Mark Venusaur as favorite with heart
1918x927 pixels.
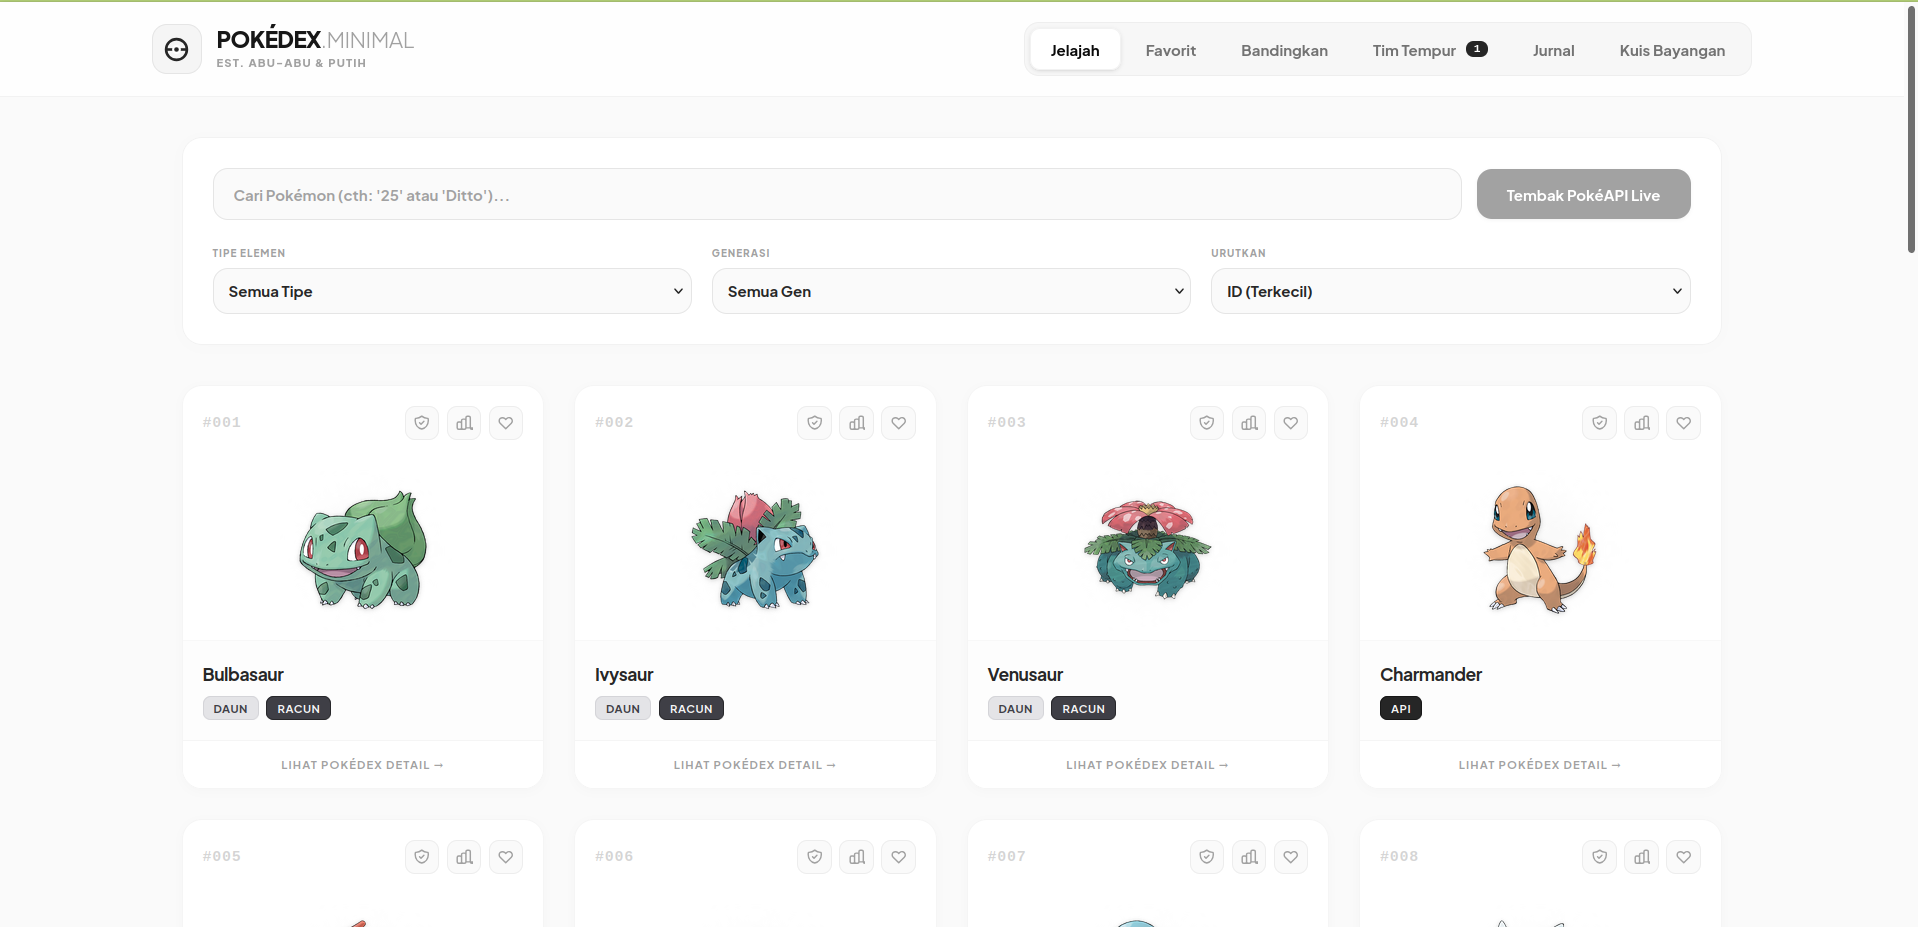coord(1291,423)
